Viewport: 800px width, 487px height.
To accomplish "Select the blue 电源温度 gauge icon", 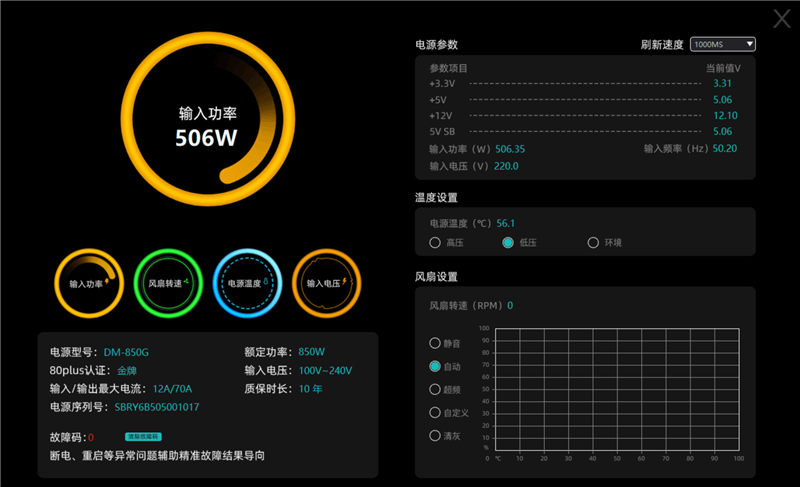I will pos(247,284).
